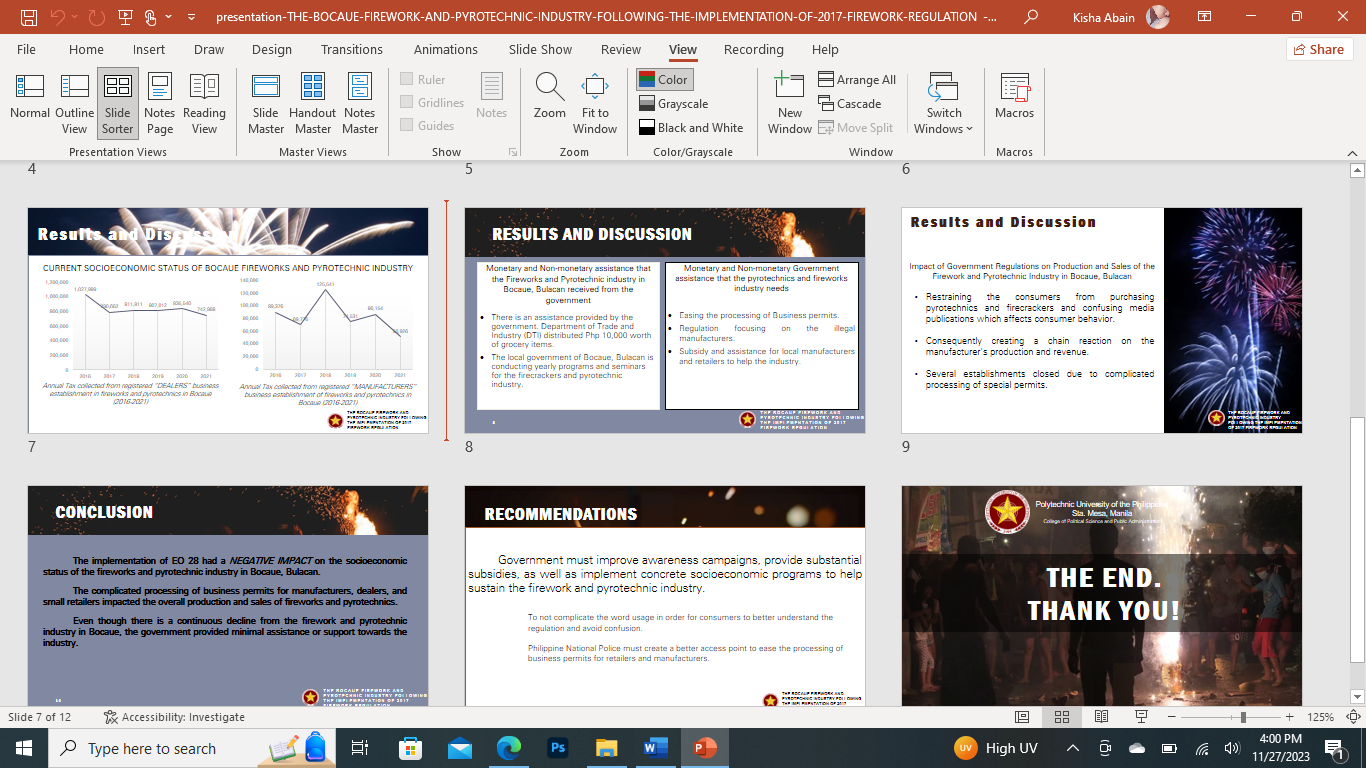Save the presentation using the Save icon
The height and width of the screenshot is (768, 1366).
pos(29,17)
